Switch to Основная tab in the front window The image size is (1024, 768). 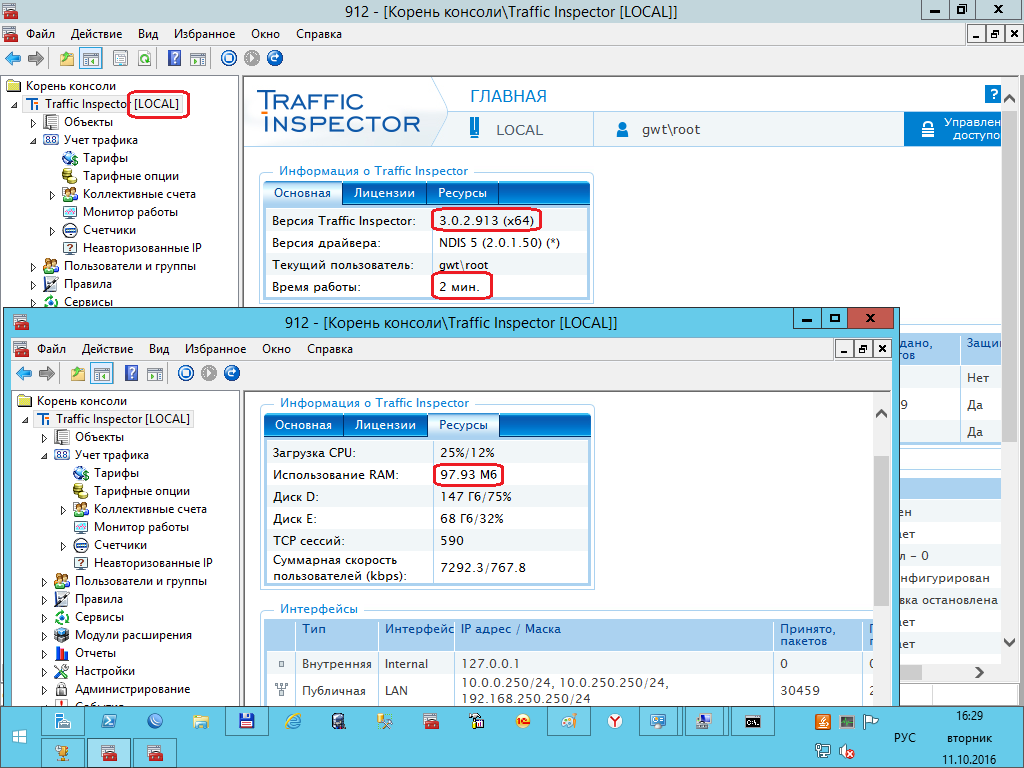(303, 425)
